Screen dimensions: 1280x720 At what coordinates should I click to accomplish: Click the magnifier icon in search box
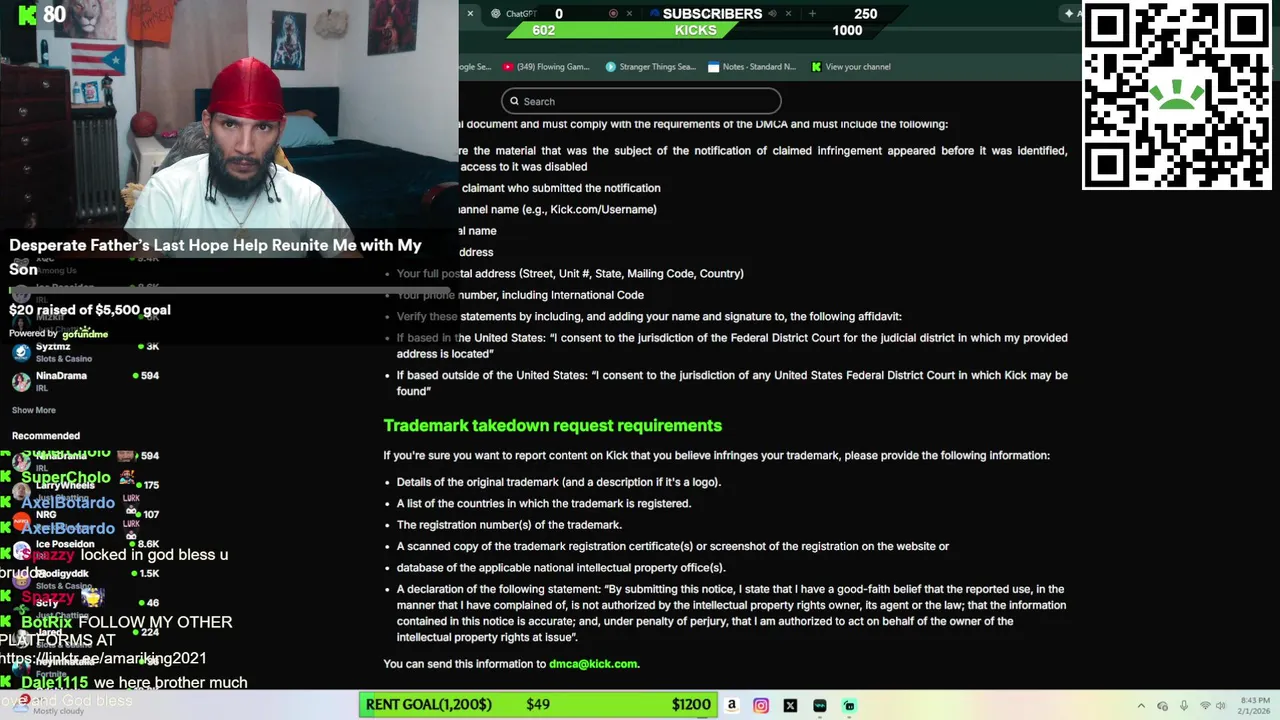(515, 101)
